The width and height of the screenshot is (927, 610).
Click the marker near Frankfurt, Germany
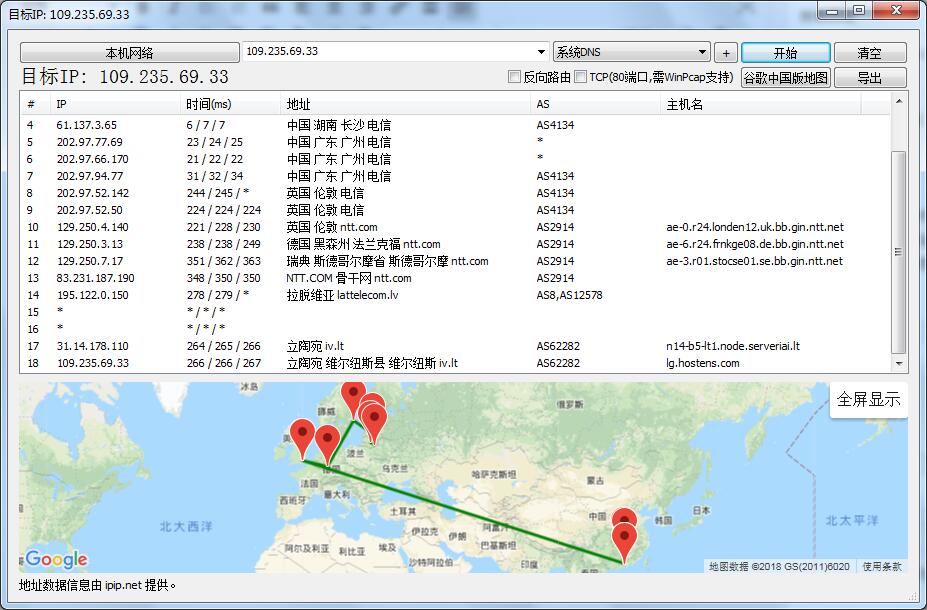tap(327, 438)
